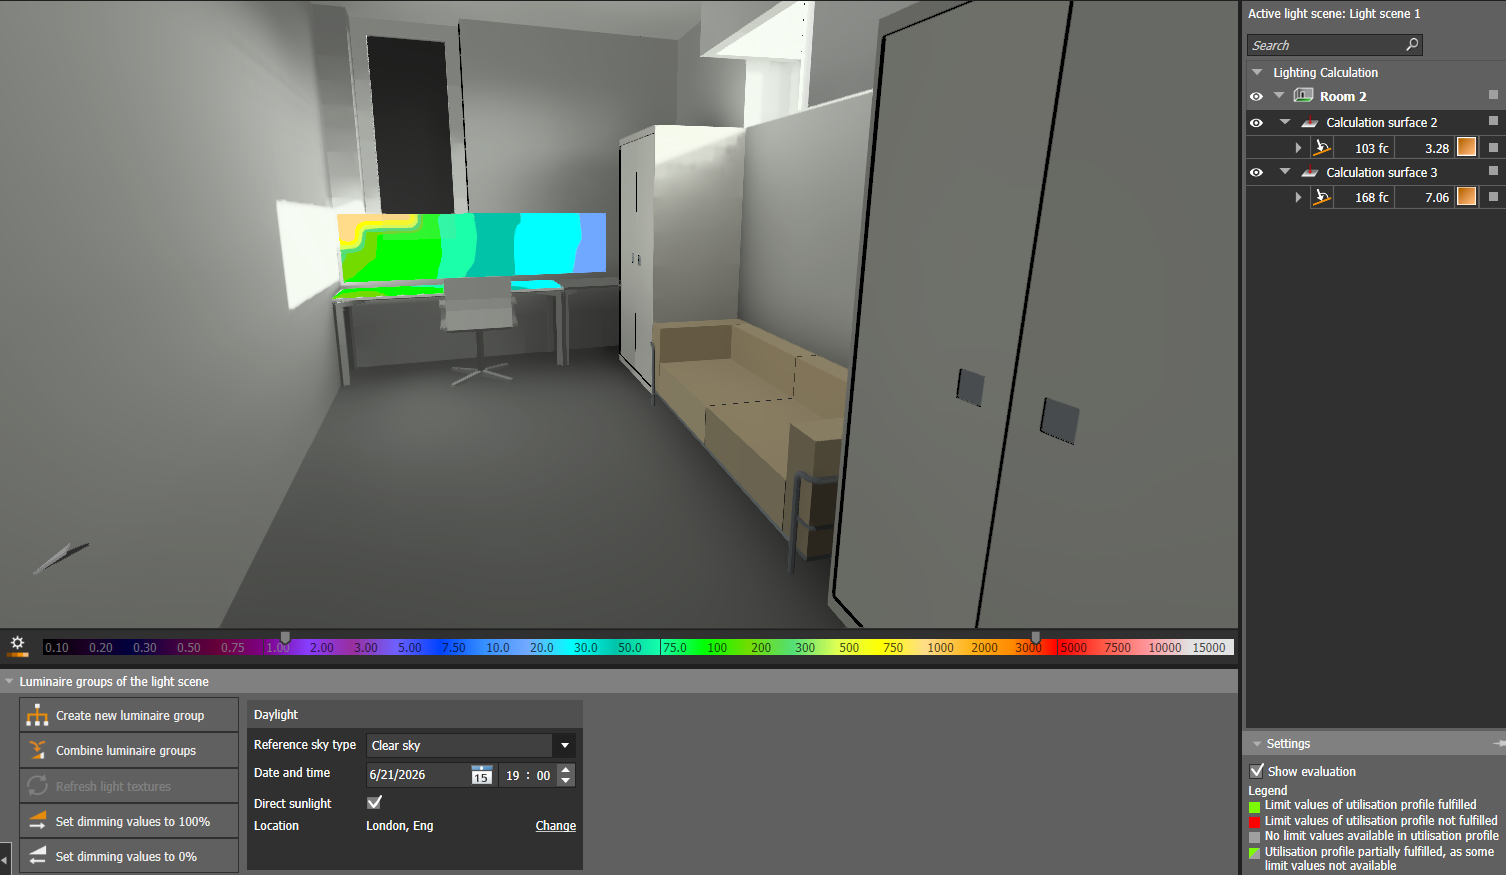Click the search magnifier icon
1506x875 pixels.
pos(1412,45)
